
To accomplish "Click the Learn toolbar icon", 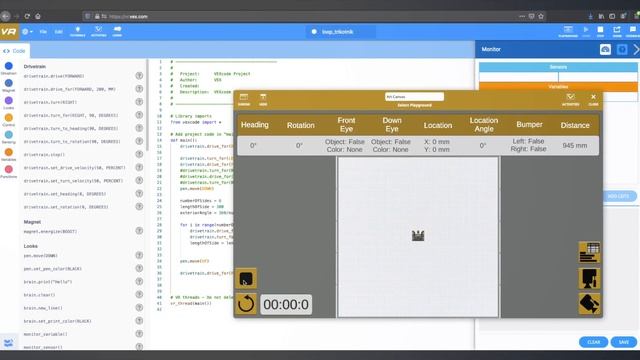I will pos(117,31).
